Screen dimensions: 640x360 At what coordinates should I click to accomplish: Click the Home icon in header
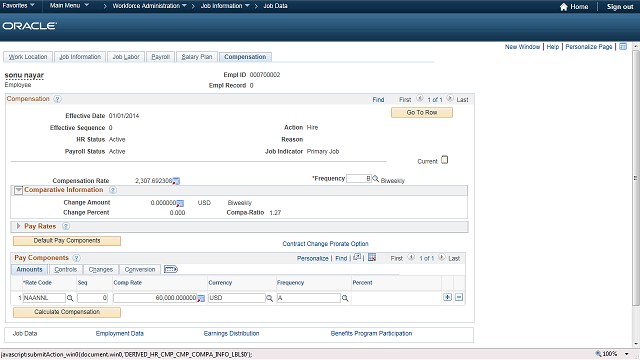click(563, 7)
